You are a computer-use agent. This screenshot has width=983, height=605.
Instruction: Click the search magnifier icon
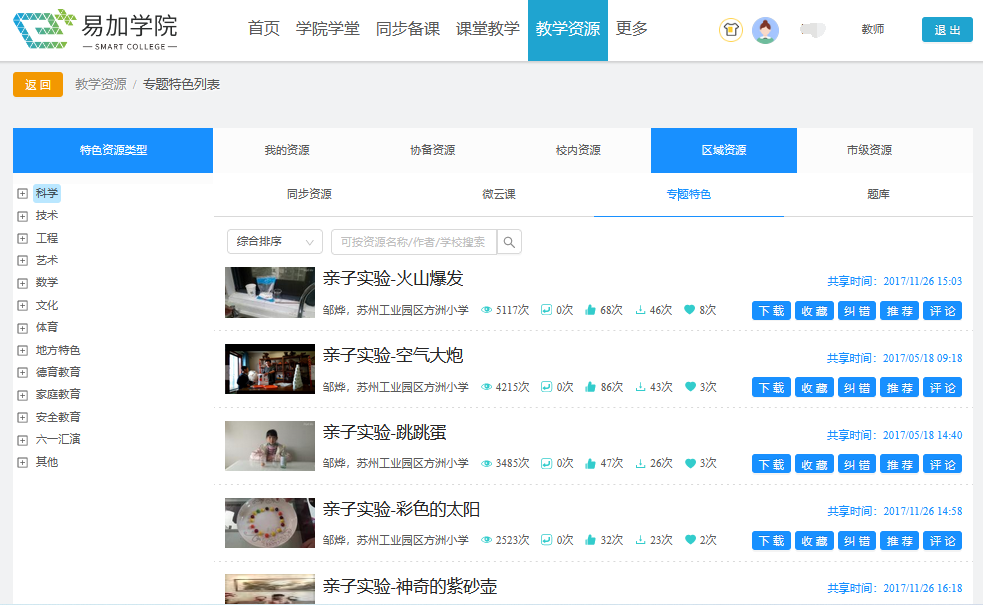point(509,242)
